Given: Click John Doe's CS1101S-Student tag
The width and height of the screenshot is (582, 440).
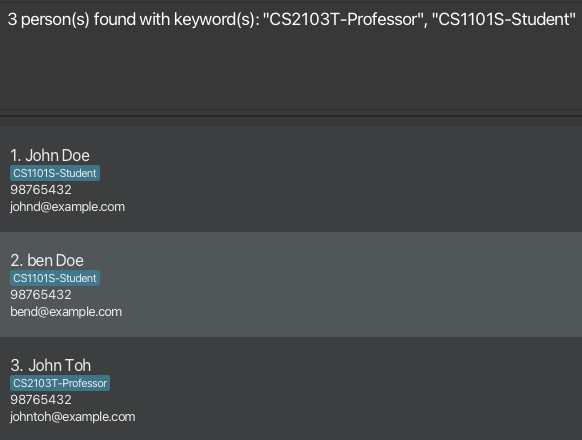Looking at the screenshot, I should (x=55, y=173).
